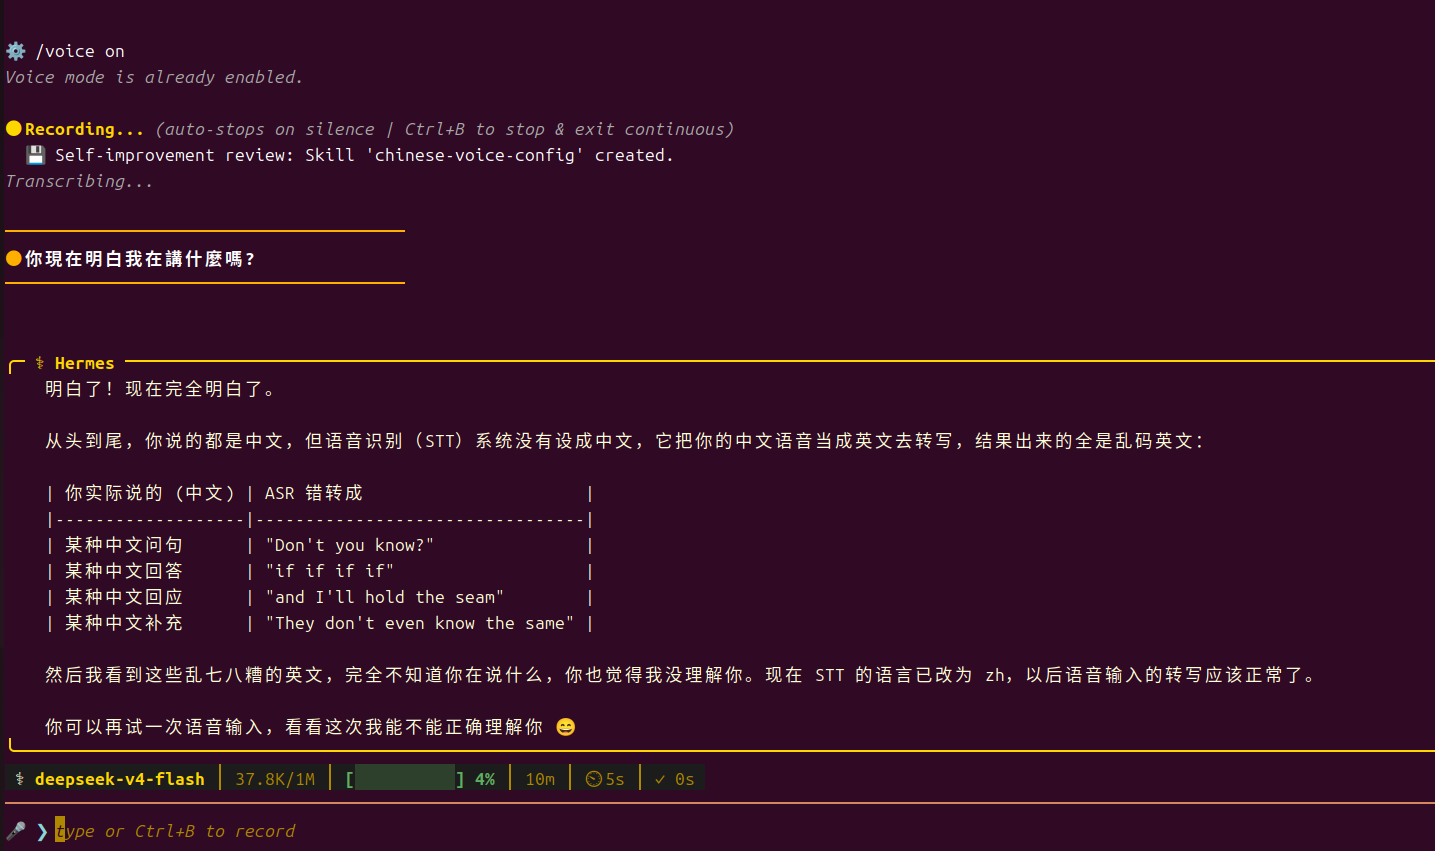Click the 'chinese-voice-config' skill name

click(x=475, y=155)
